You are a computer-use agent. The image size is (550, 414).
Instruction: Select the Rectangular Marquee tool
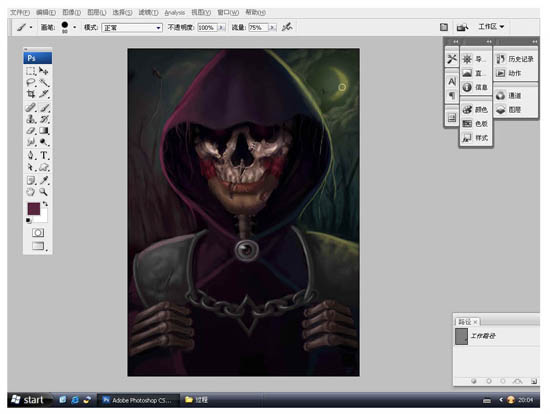31,71
